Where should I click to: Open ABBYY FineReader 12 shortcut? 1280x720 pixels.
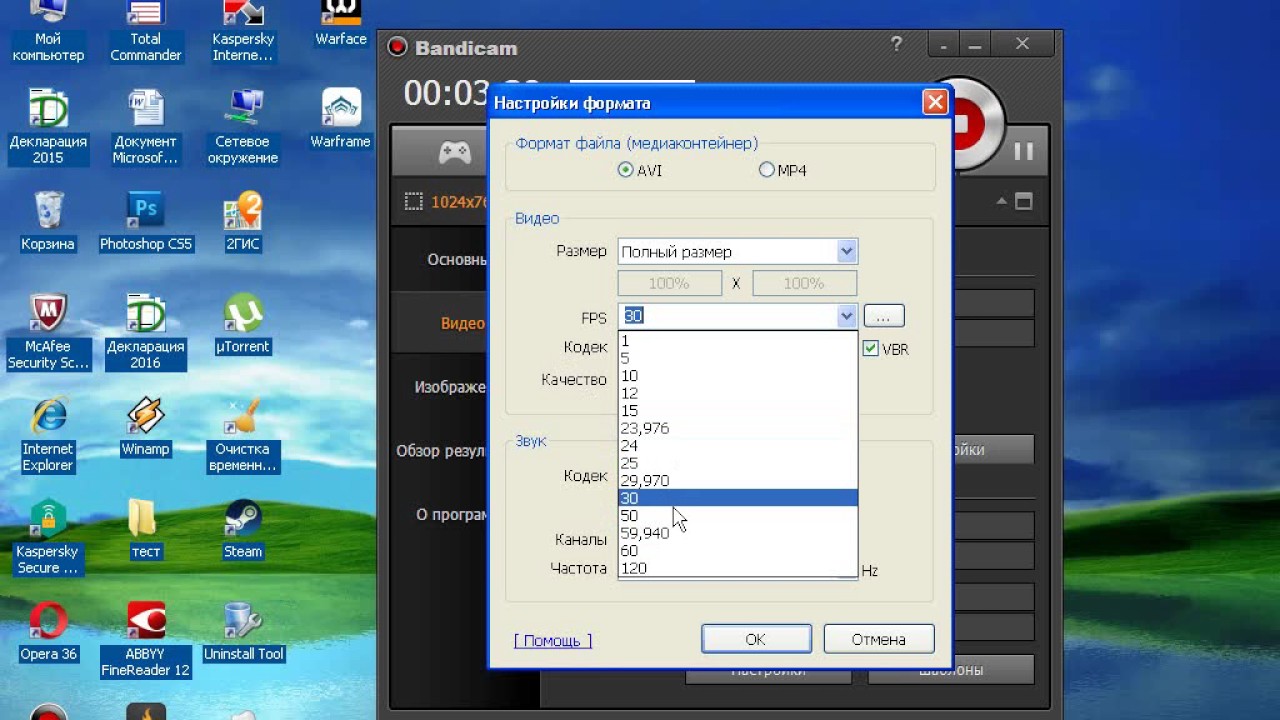click(x=145, y=640)
